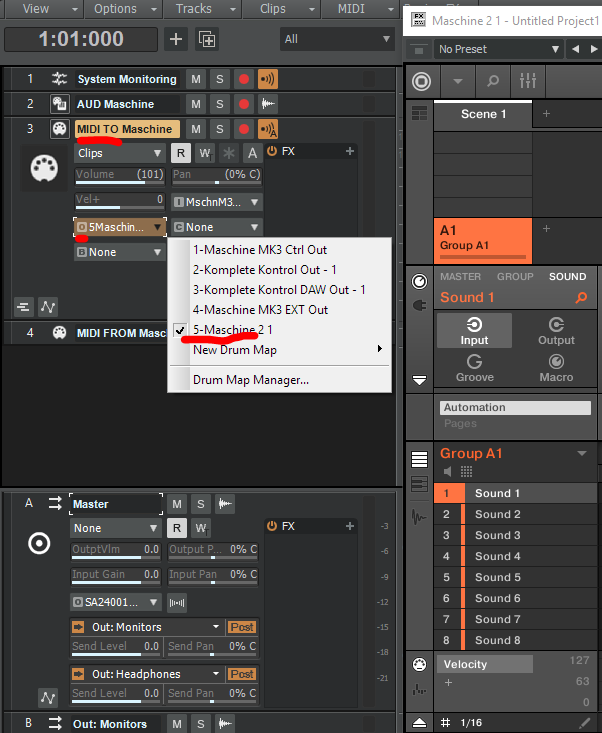This screenshot has height=733, width=602.
Task: Toggle Post on Out: Monitors send
Action: tap(242, 627)
